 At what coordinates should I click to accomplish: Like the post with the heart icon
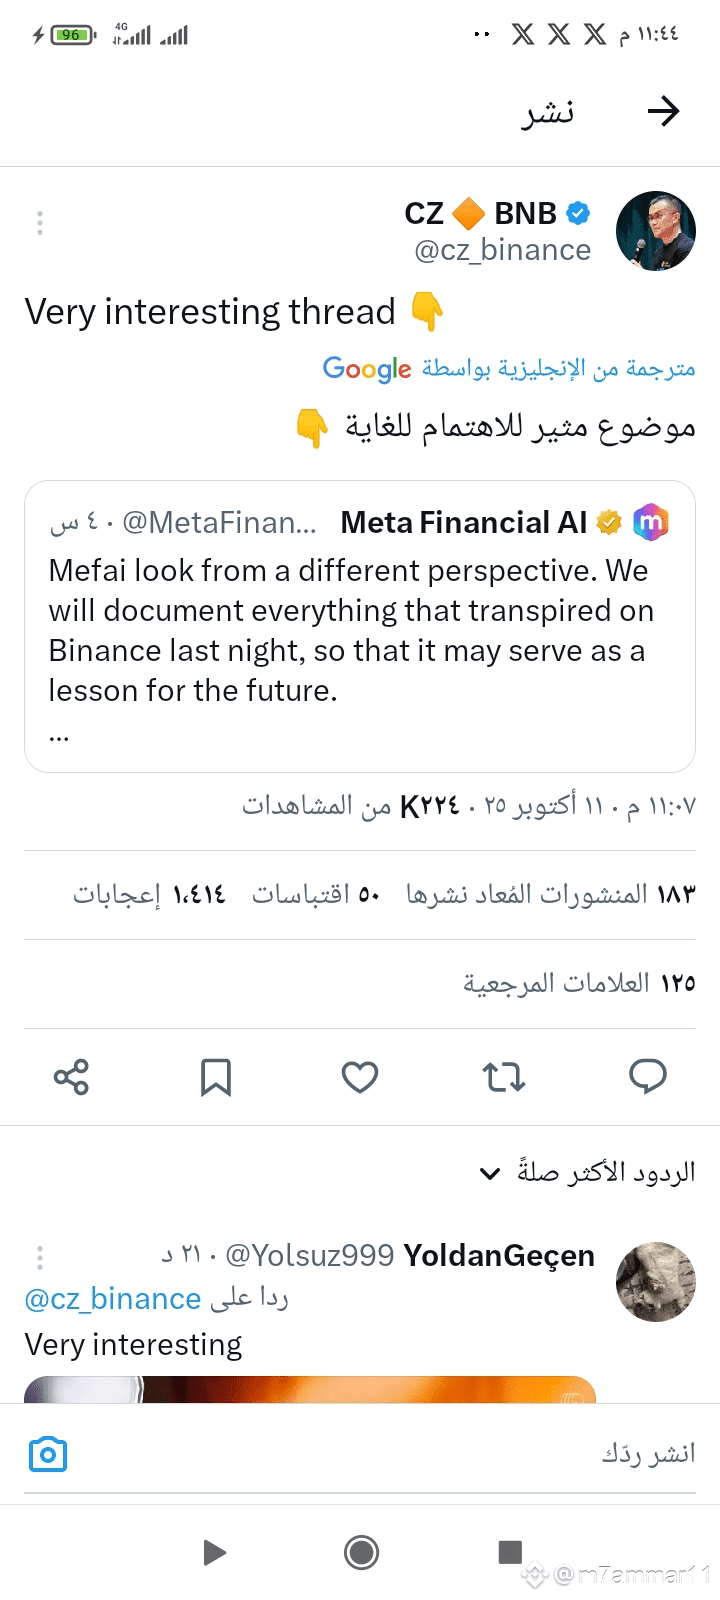tap(360, 1077)
